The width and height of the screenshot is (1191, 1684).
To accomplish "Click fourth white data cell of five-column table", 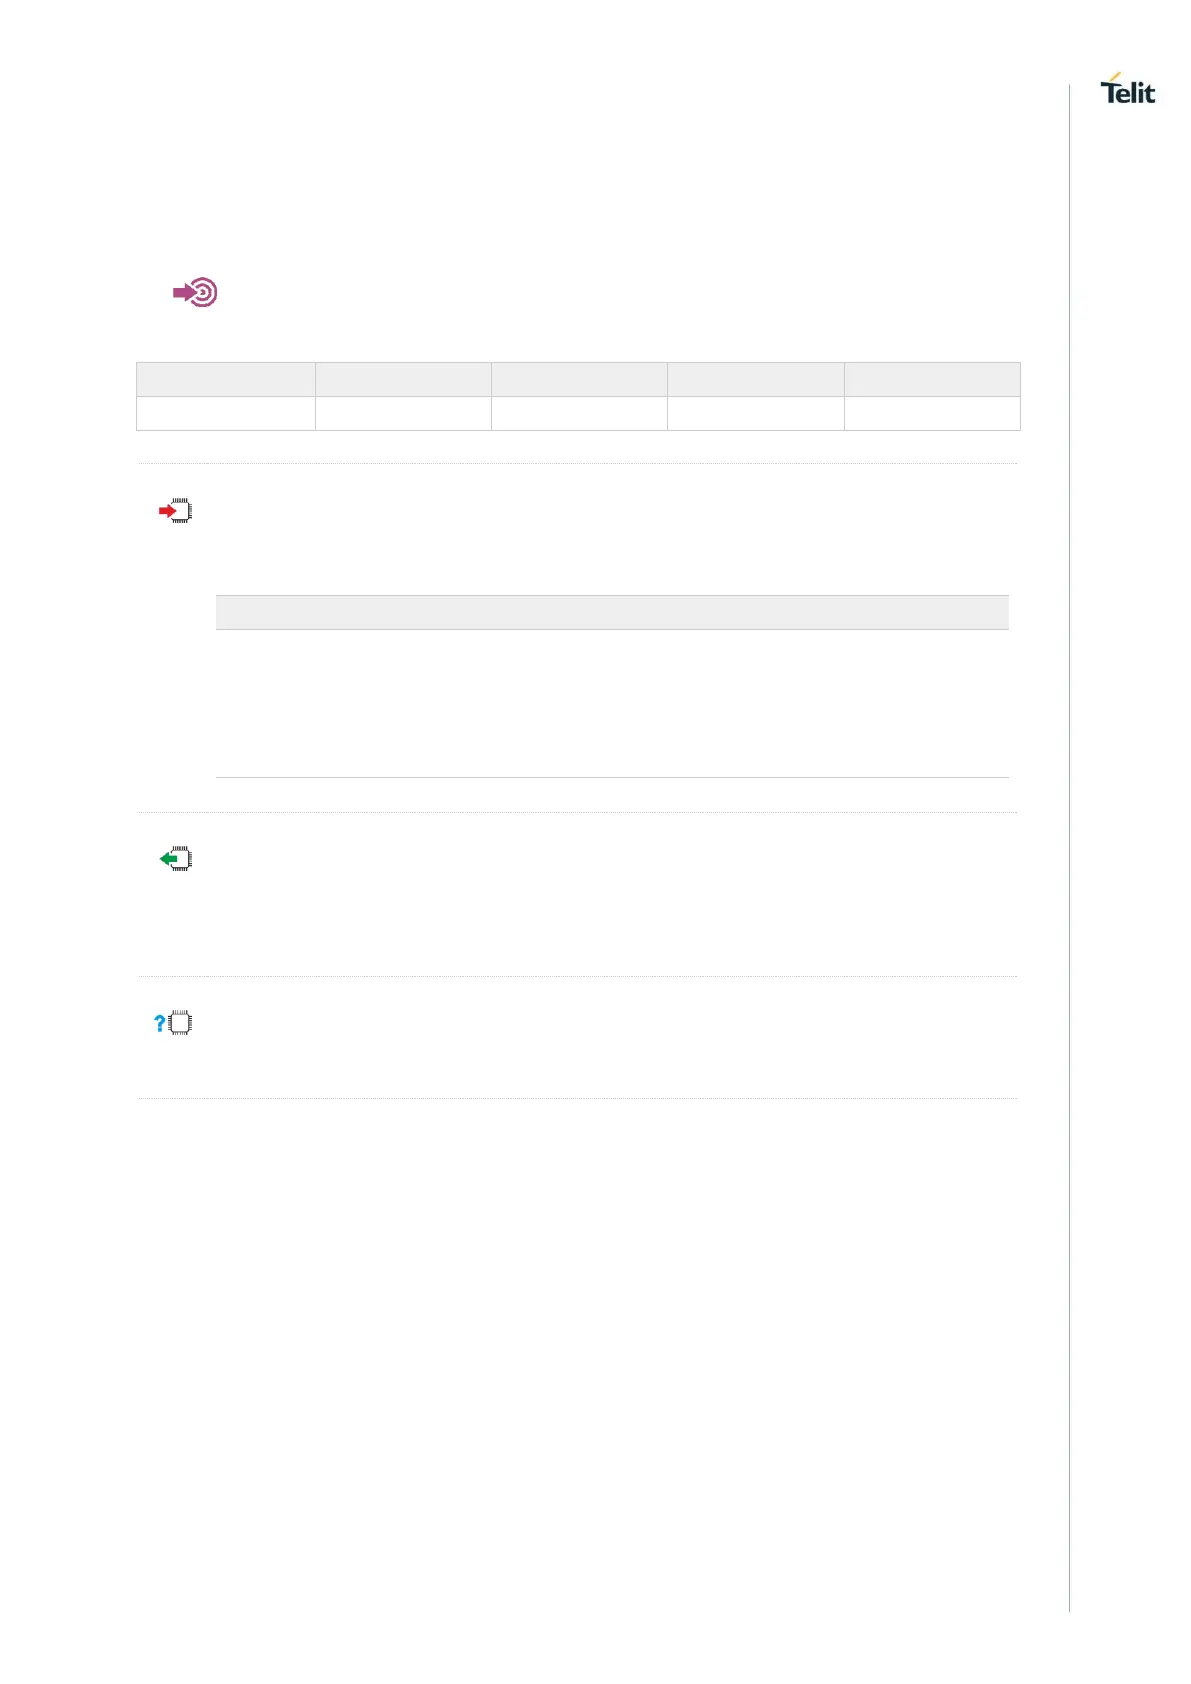I will (x=755, y=414).
